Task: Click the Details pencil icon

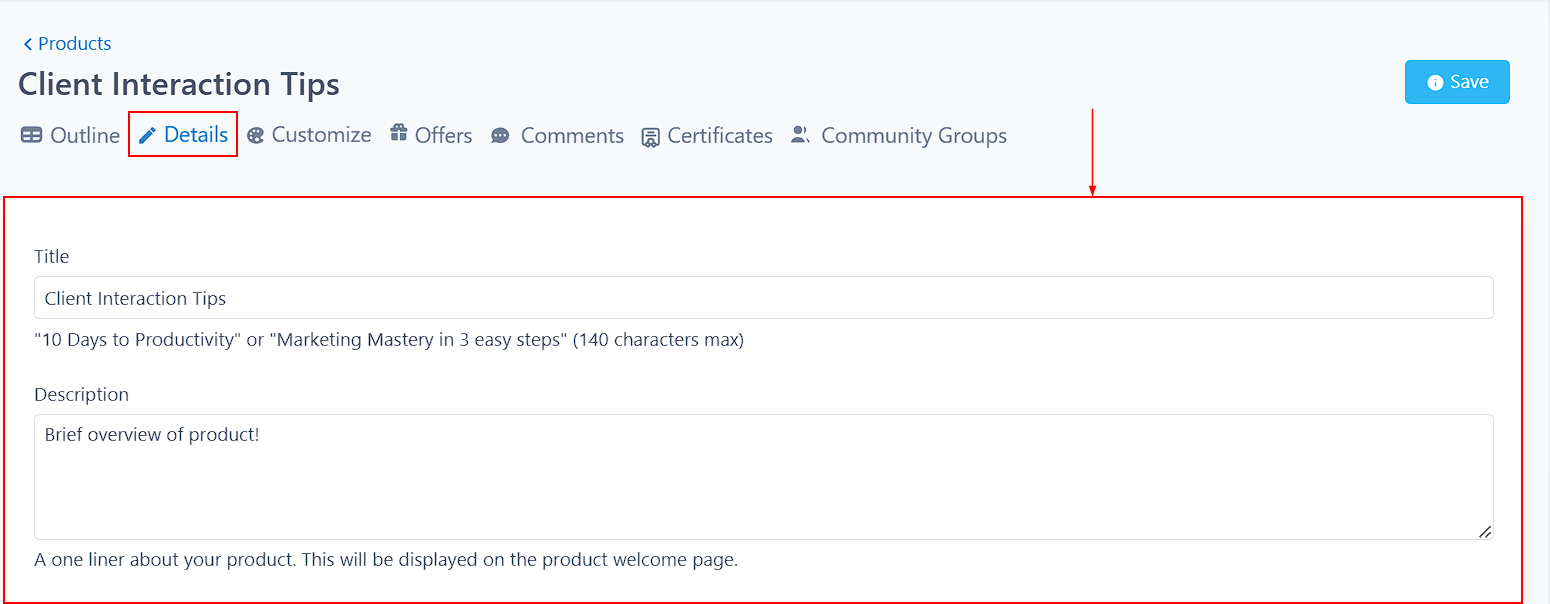Action: (x=148, y=136)
